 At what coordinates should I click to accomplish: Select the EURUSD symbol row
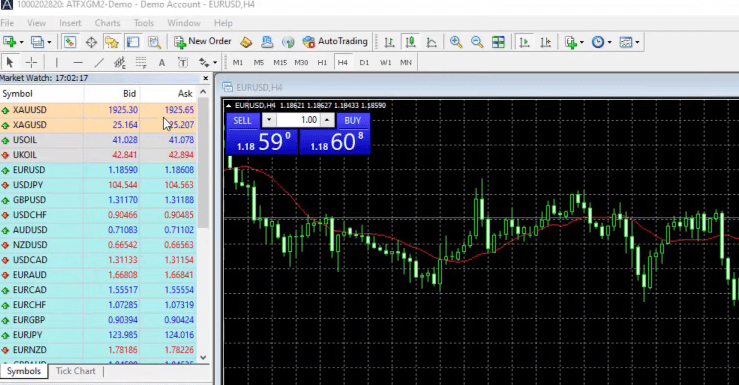click(x=99, y=170)
